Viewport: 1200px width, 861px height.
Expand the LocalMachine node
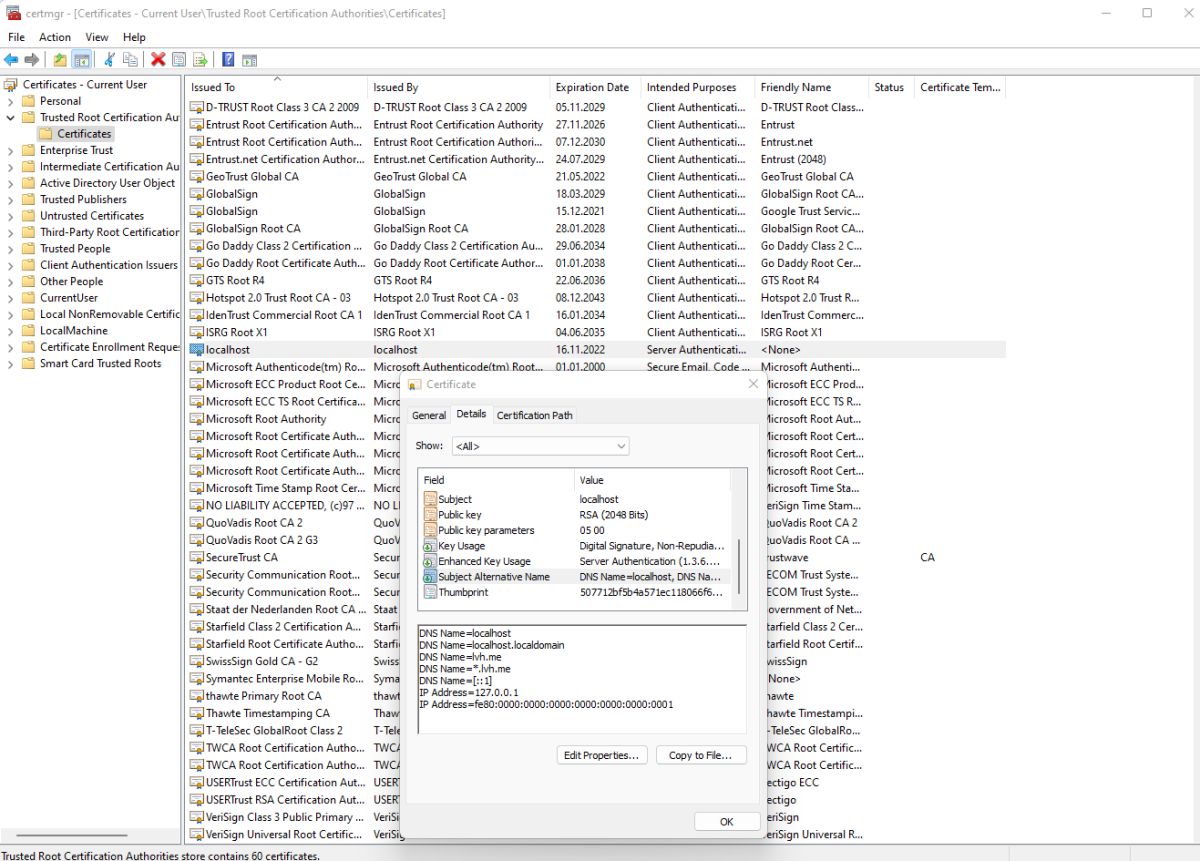click(x=10, y=331)
